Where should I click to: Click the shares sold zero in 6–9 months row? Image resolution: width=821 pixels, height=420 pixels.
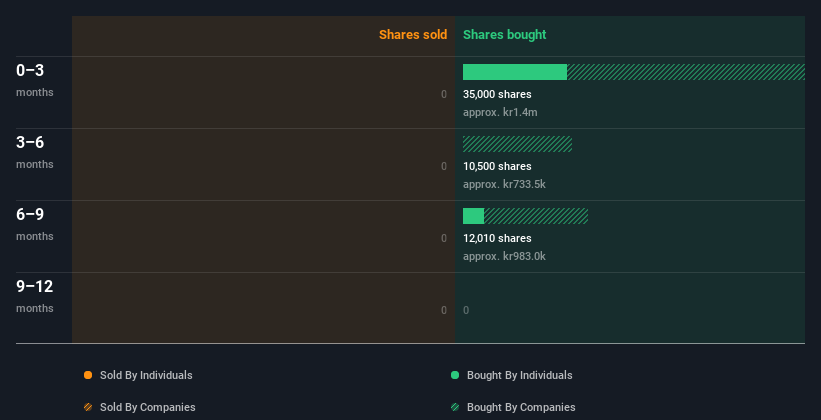pyautogui.click(x=444, y=238)
